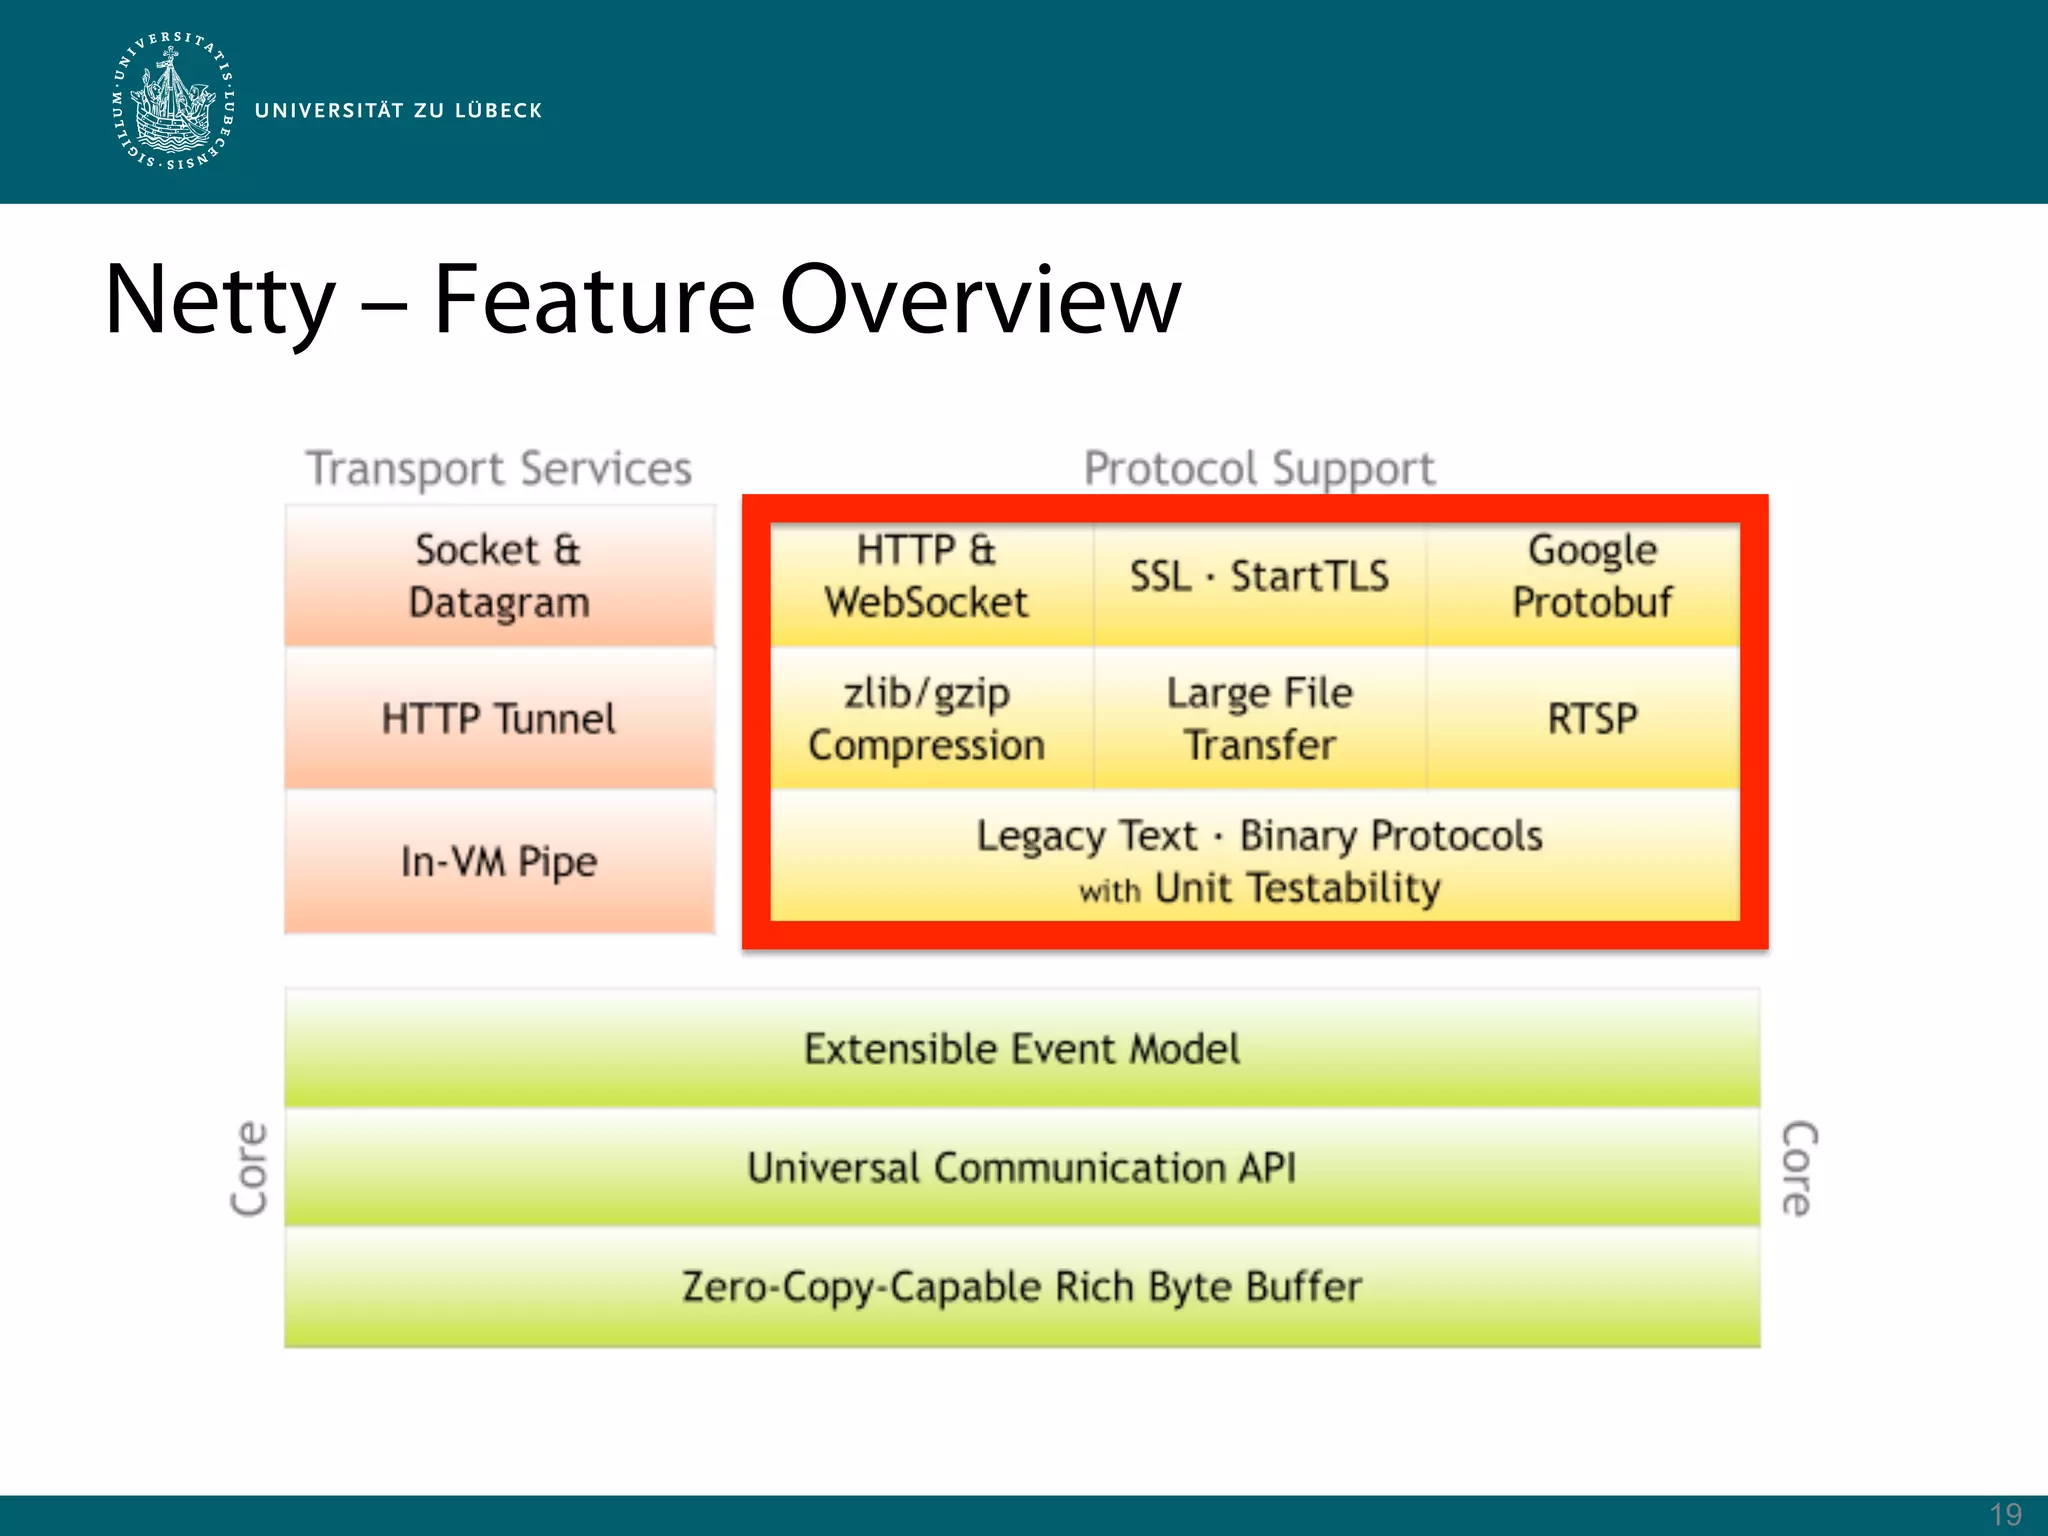Click the Netty – Feature Overview title

point(642,299)
